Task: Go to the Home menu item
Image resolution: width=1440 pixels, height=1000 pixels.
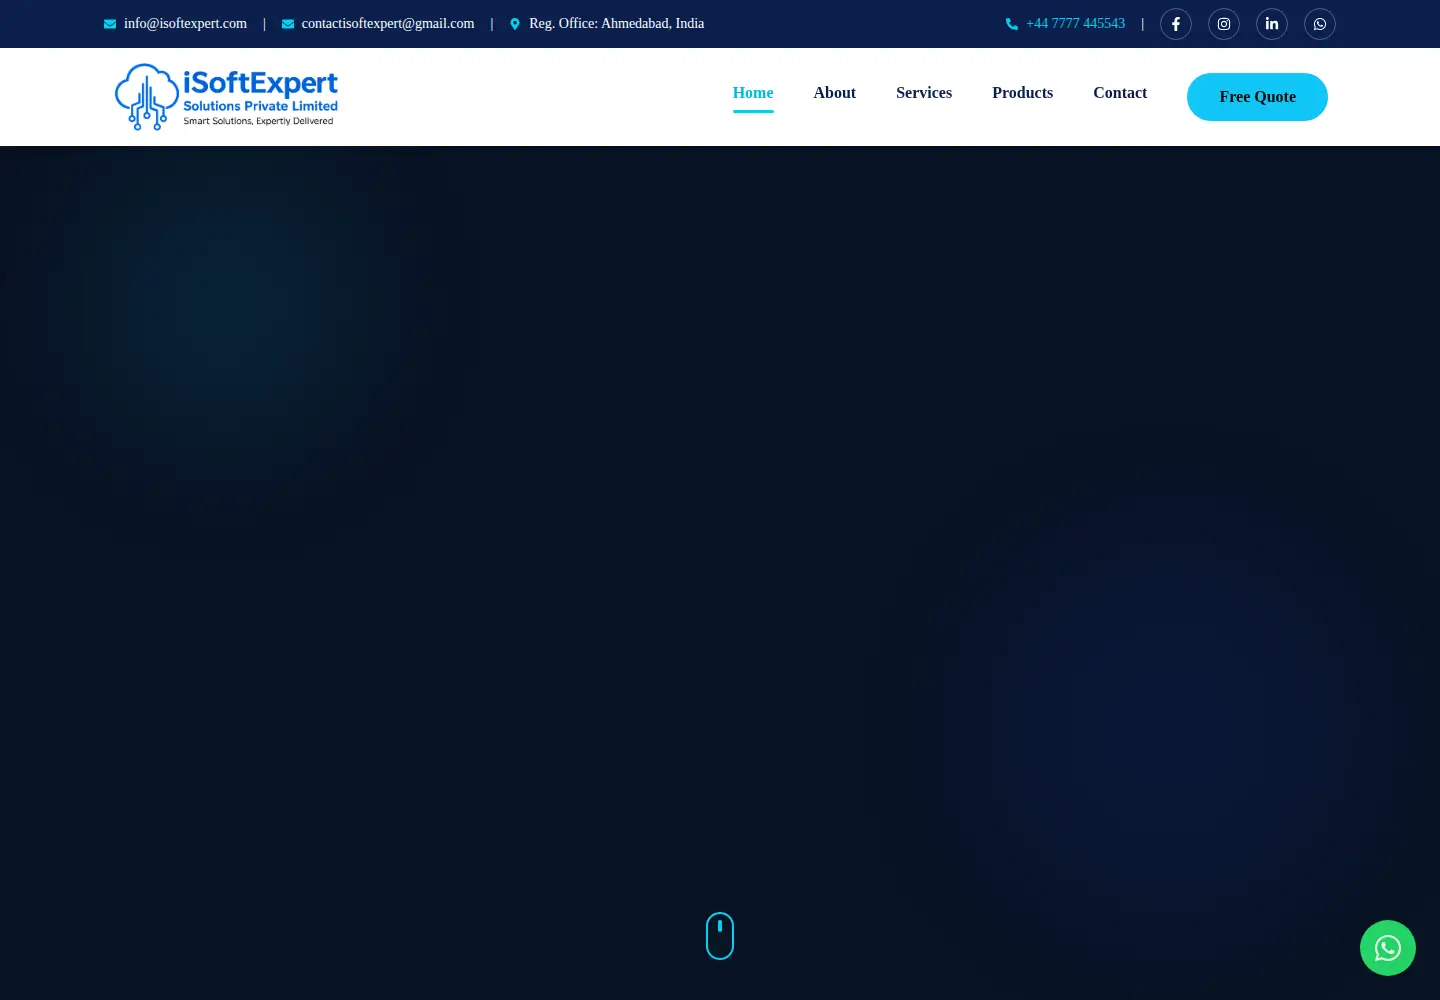Action: point(753,93)
